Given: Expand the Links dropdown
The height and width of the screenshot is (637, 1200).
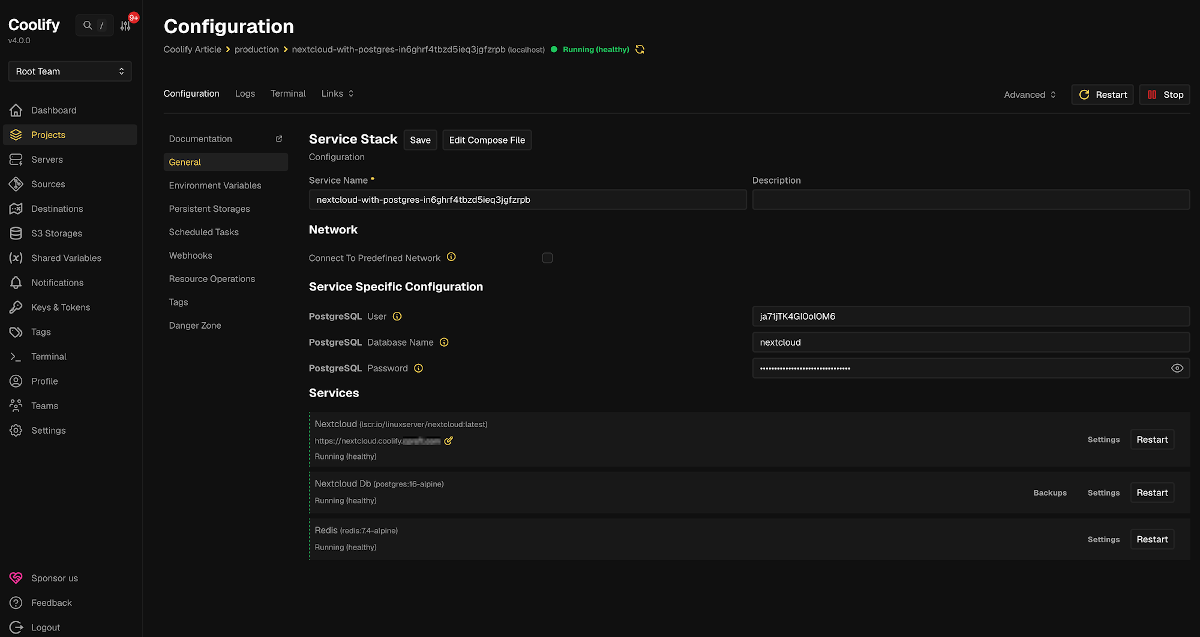Looking at the screenshot, I should 338,94.
